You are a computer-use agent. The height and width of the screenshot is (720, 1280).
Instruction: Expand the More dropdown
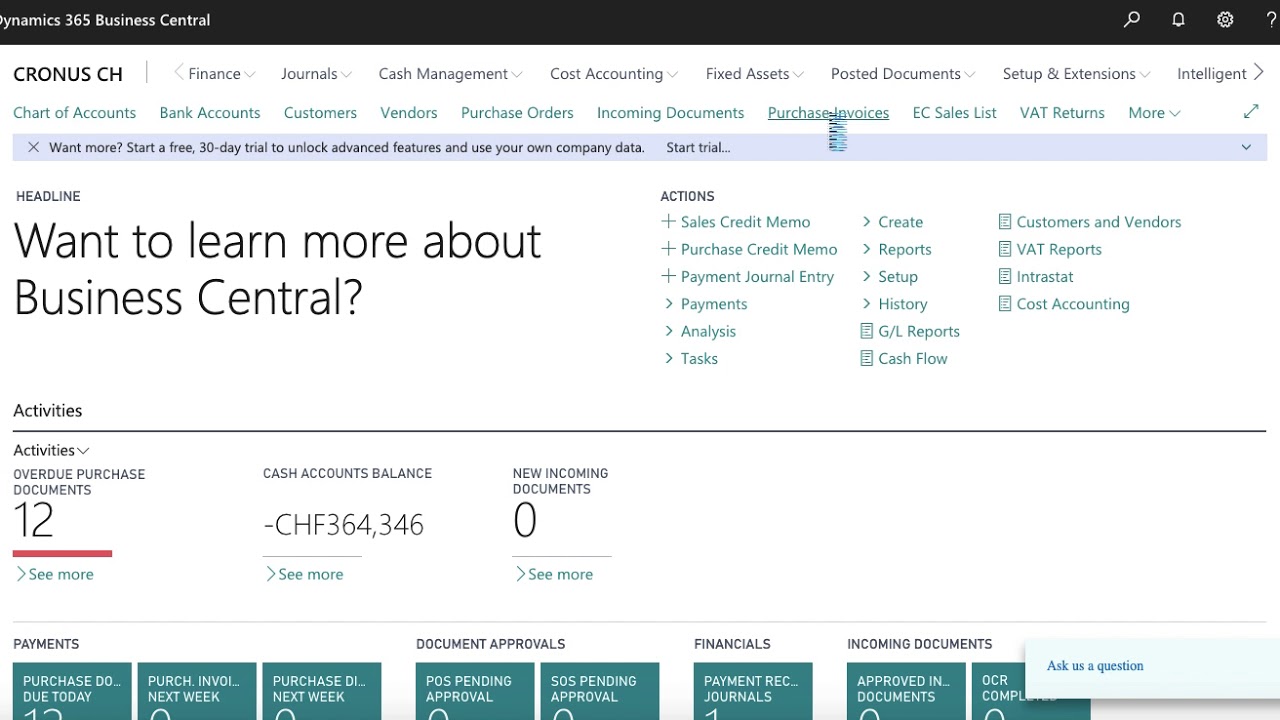click(1154, 113)
